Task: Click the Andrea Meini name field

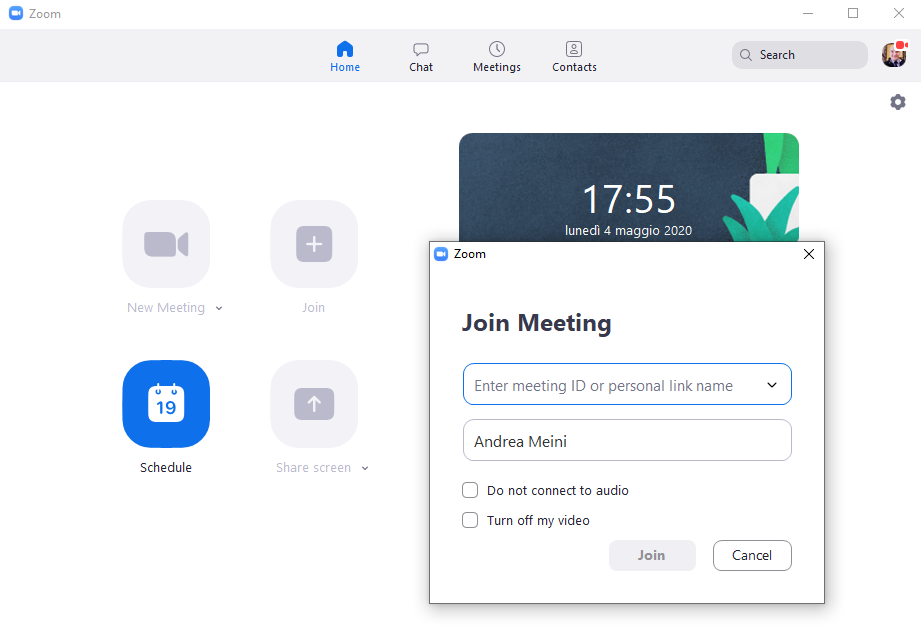Action: [x=627, y=440]
